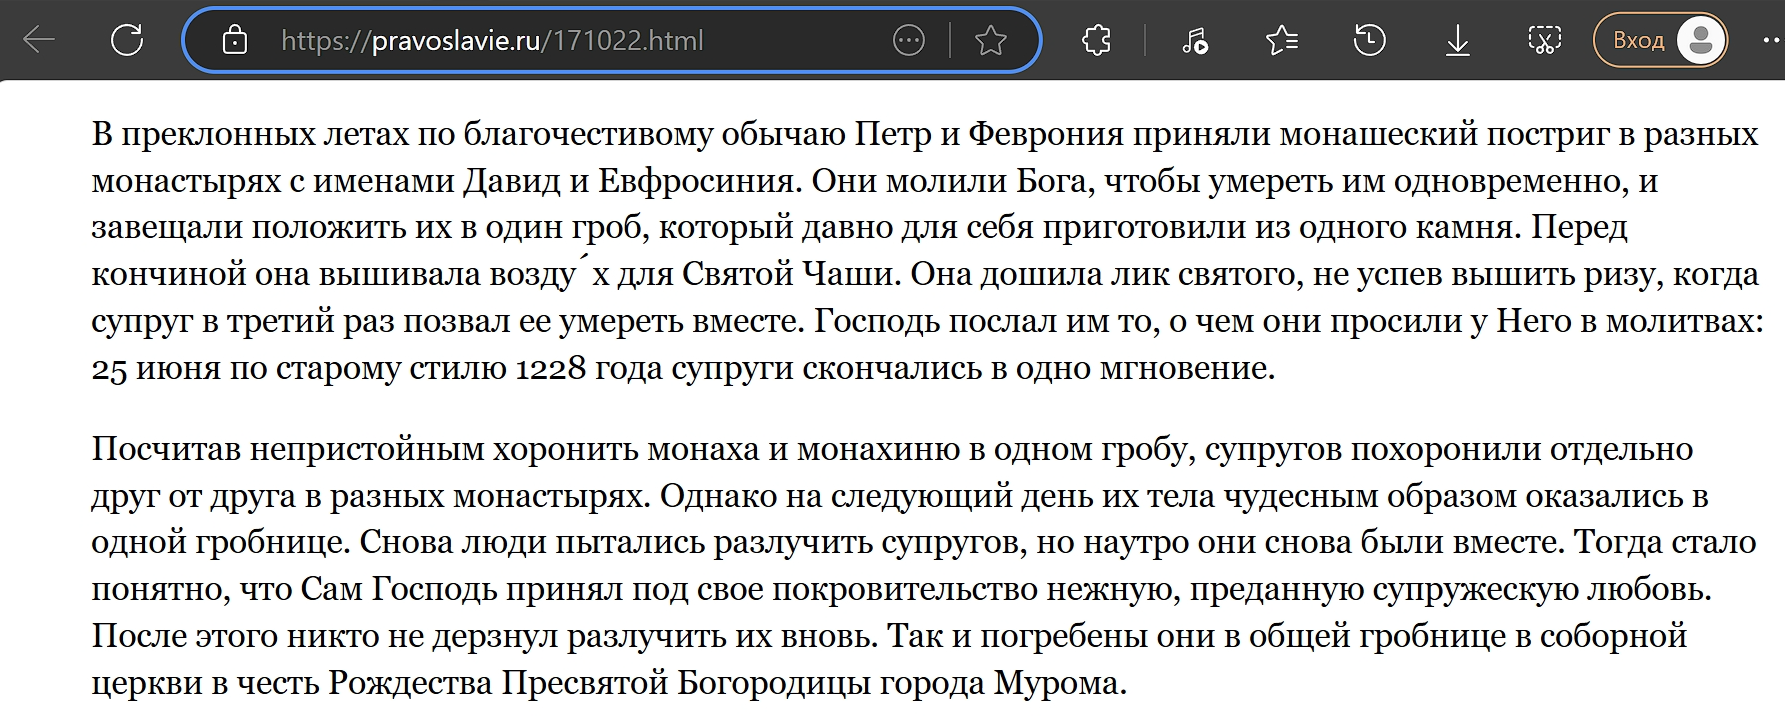Add this page to favorites with star

tap(990, 40)
